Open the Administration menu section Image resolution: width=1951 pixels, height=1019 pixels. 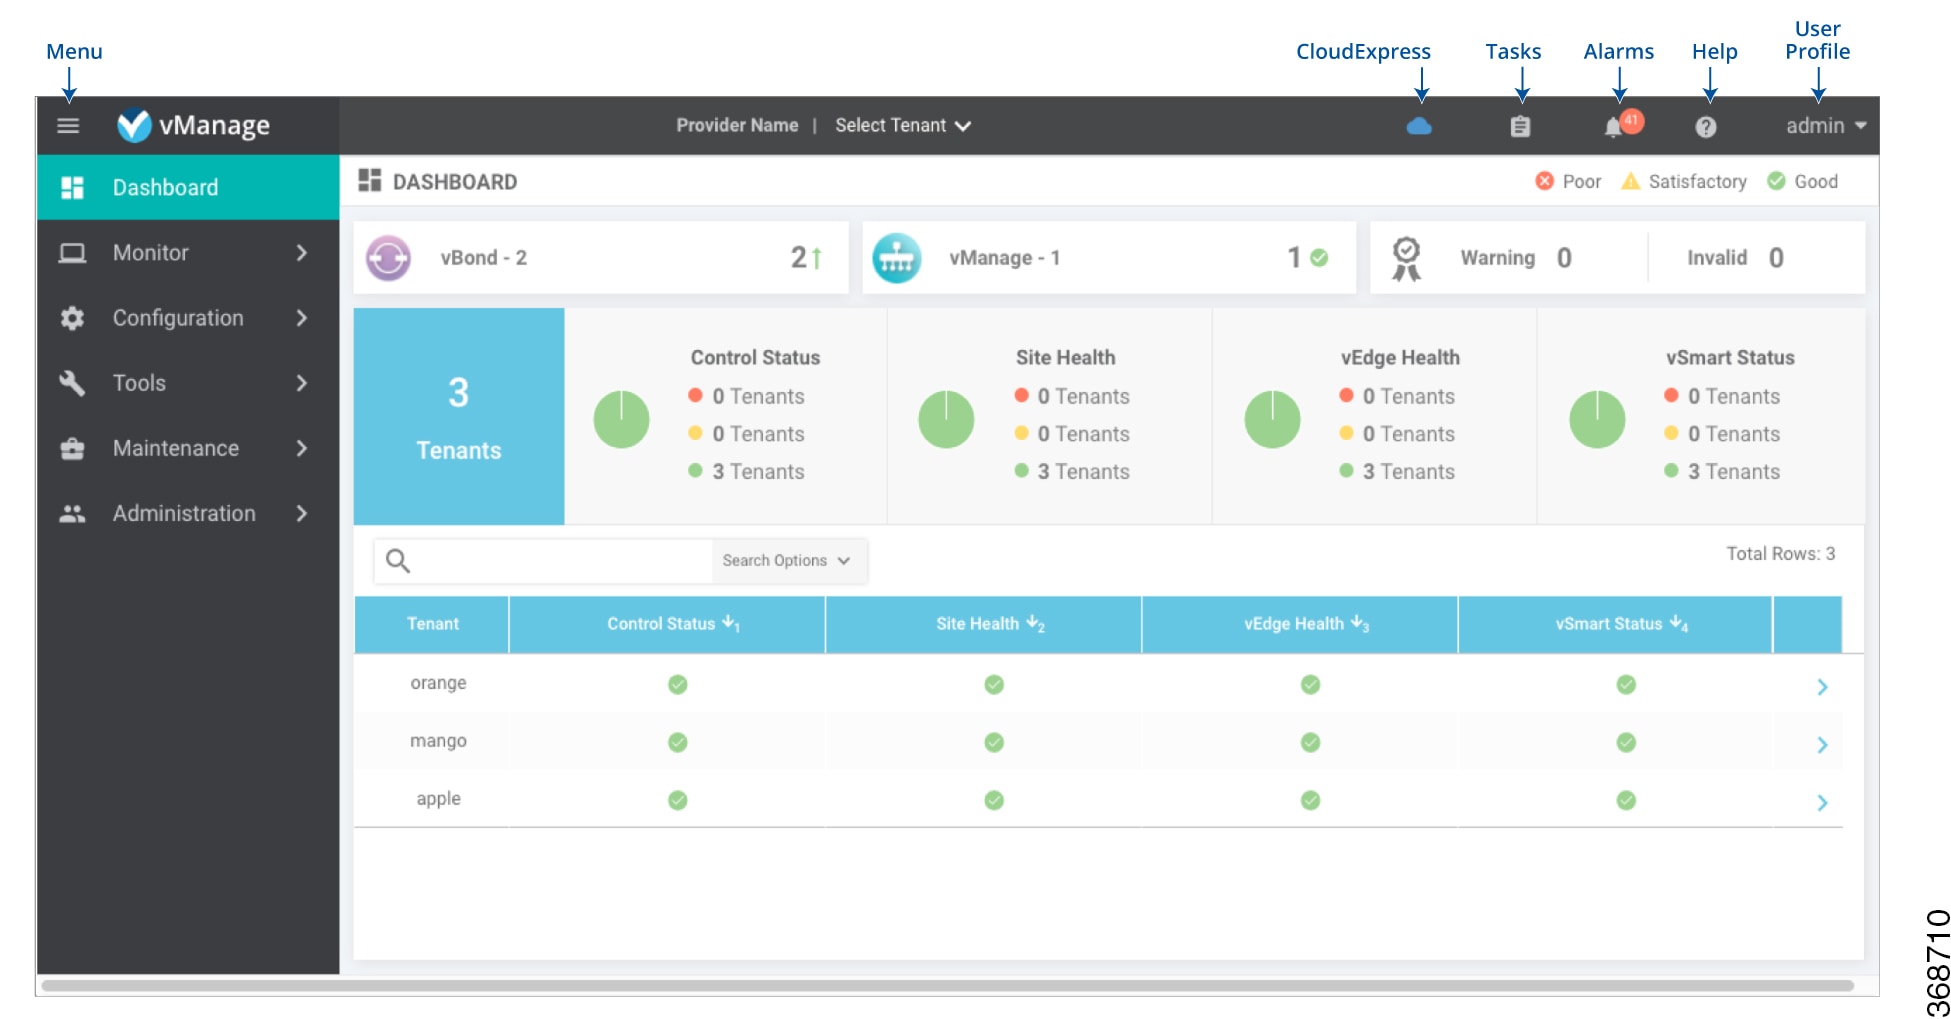[x=183, y=513]
